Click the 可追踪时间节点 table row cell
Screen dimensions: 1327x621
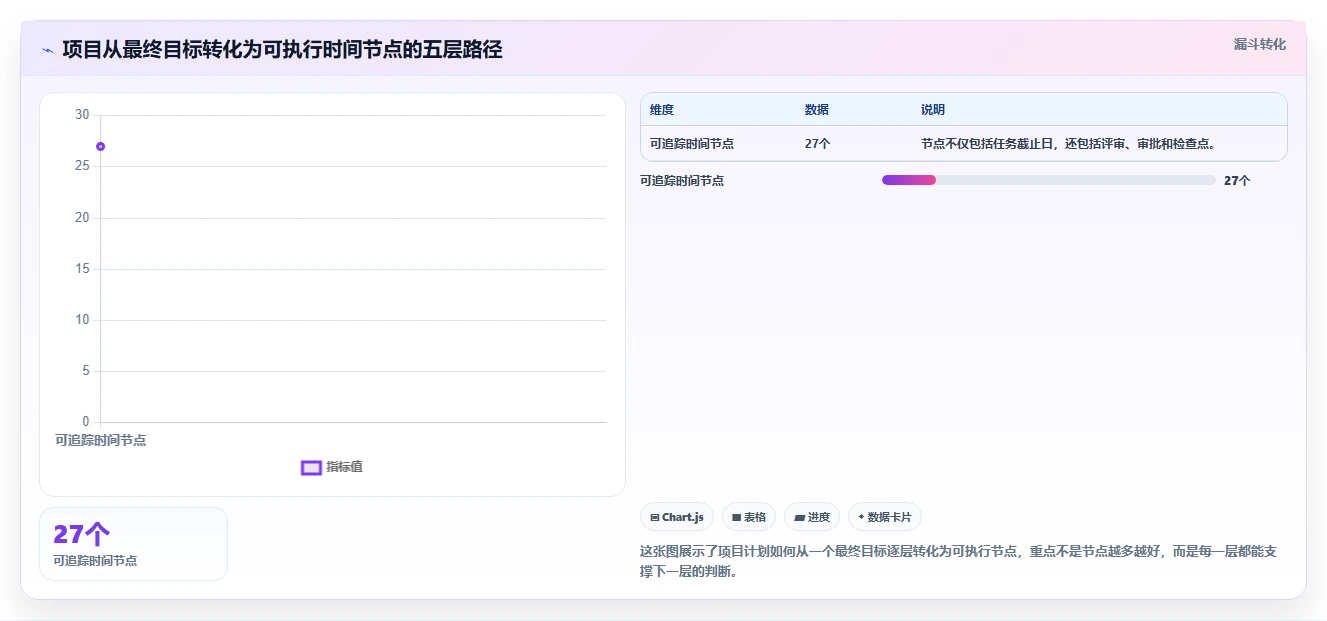click(692, 144)
